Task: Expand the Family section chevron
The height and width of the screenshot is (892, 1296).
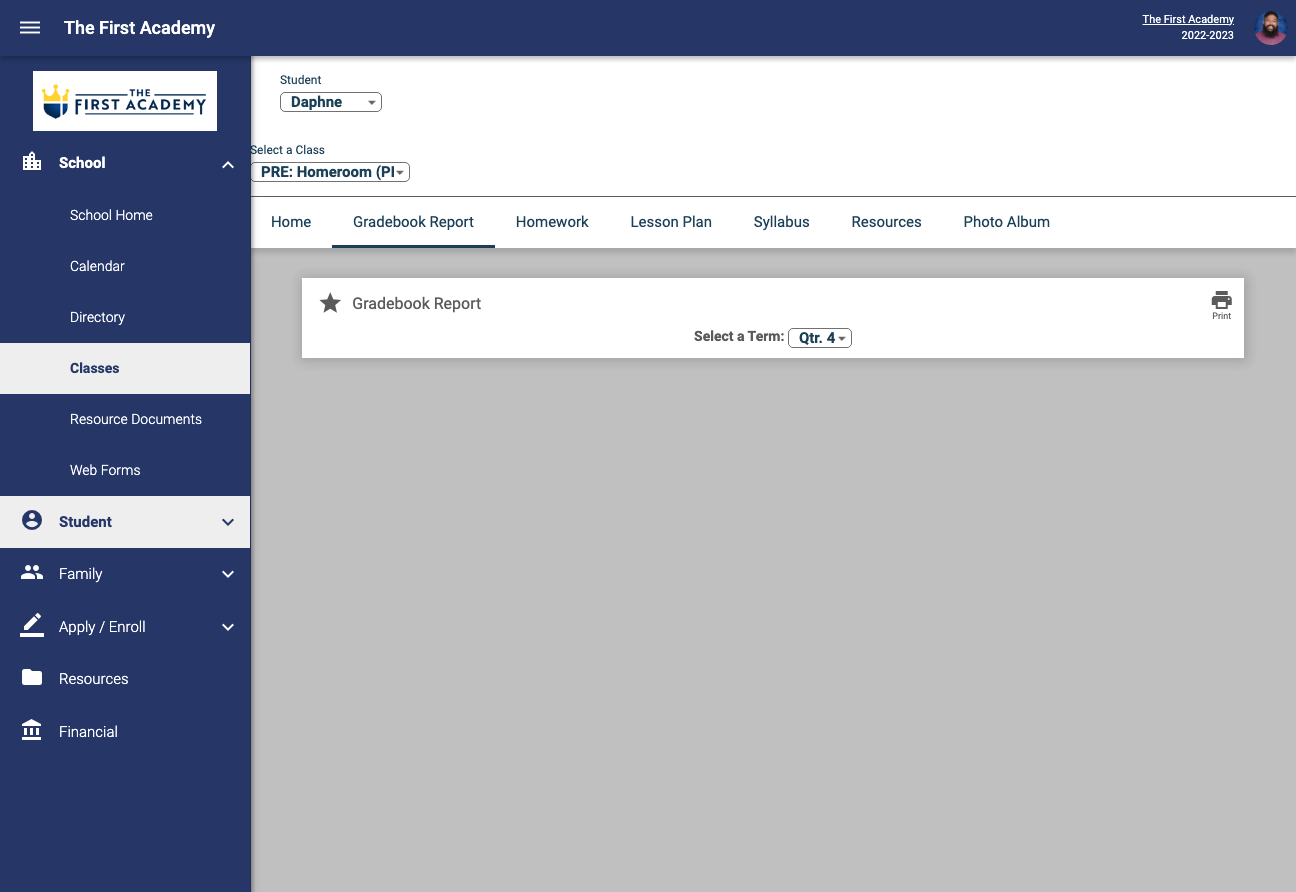Action: pos(228,574)
